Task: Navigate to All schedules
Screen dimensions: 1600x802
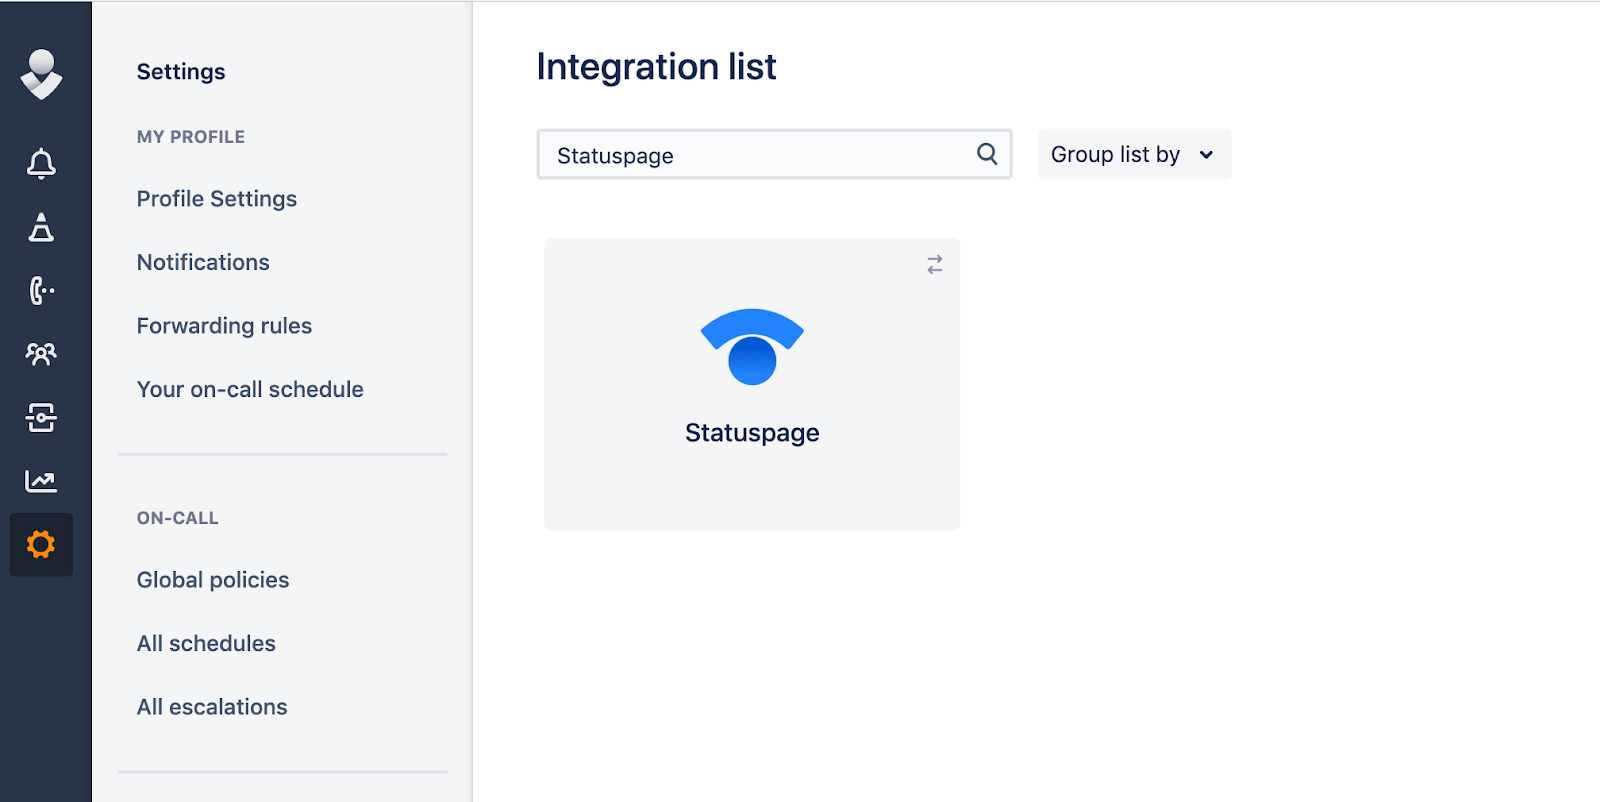Action: 206,643
